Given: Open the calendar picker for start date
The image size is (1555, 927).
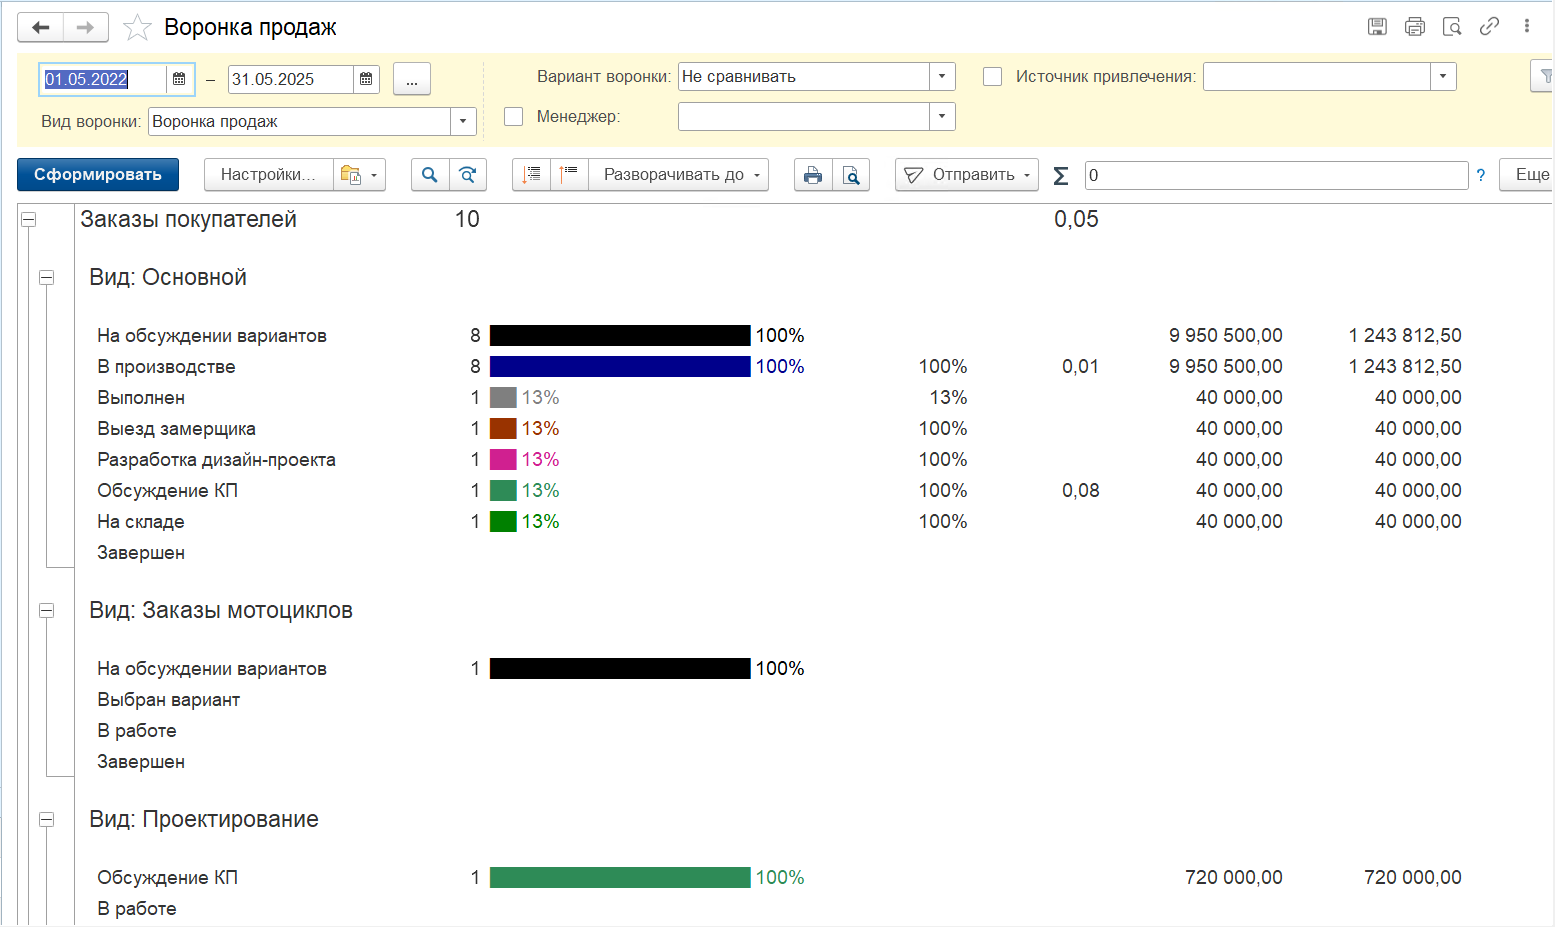Looking at the screenshot, I should pyautogui.click(x=179, y=79).
